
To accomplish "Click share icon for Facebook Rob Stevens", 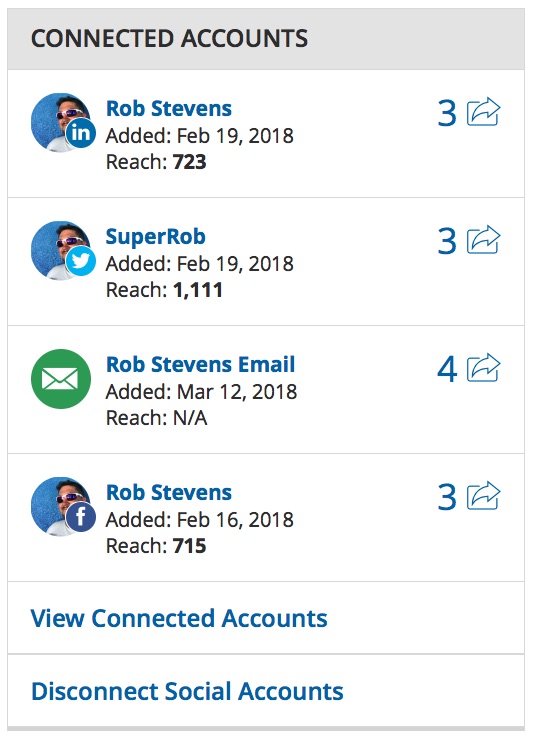I will 483,496.
